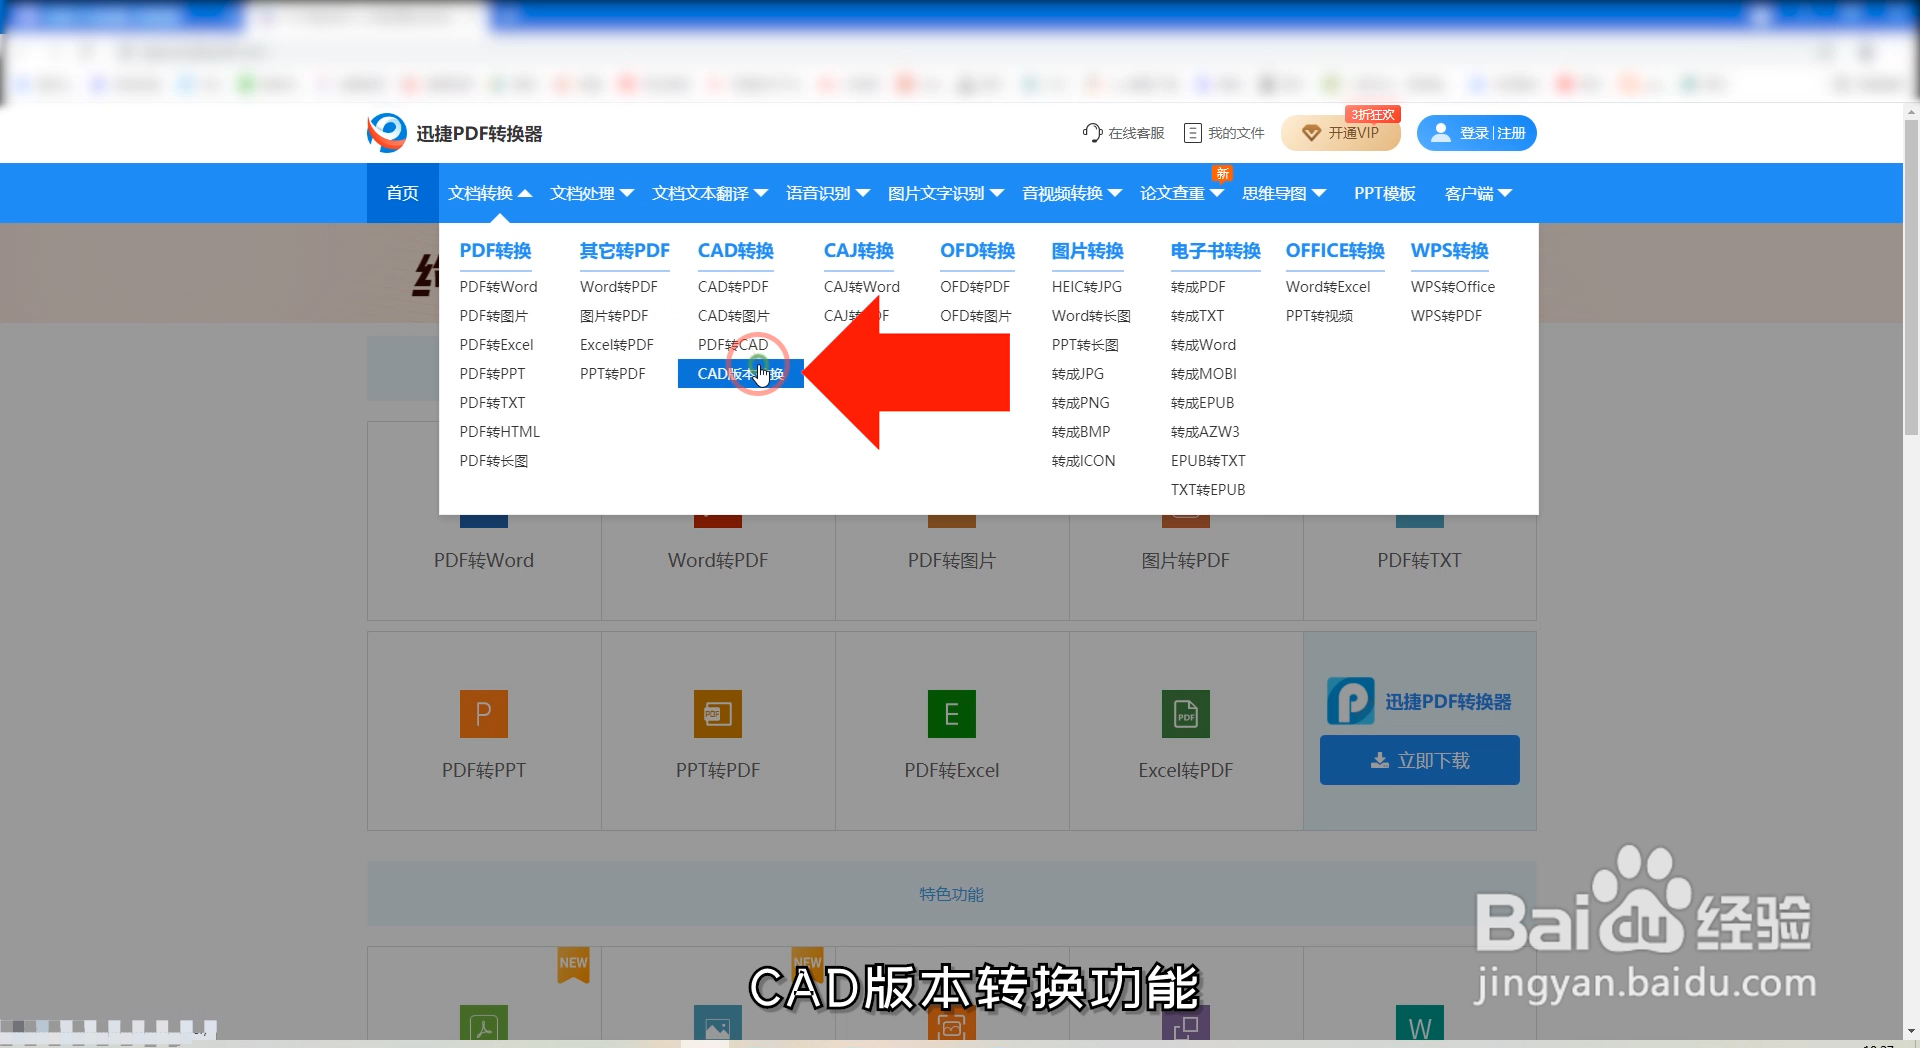Expand the 文档处理 dropdown
The height and width of the screenshot is (1048, 1920).
pyautogui.click(x=592, y=193)
